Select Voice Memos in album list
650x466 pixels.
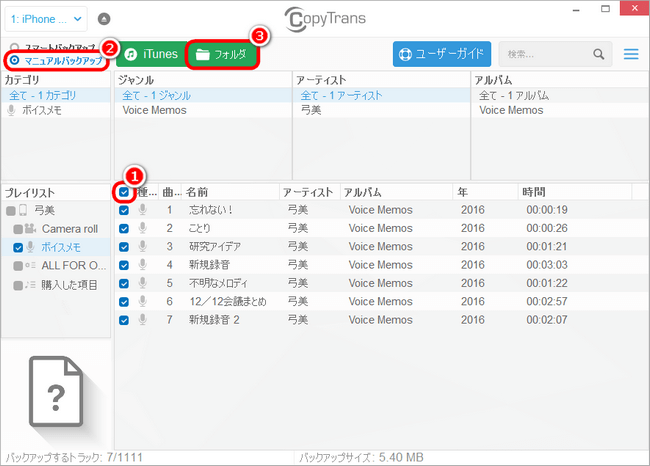560,110
